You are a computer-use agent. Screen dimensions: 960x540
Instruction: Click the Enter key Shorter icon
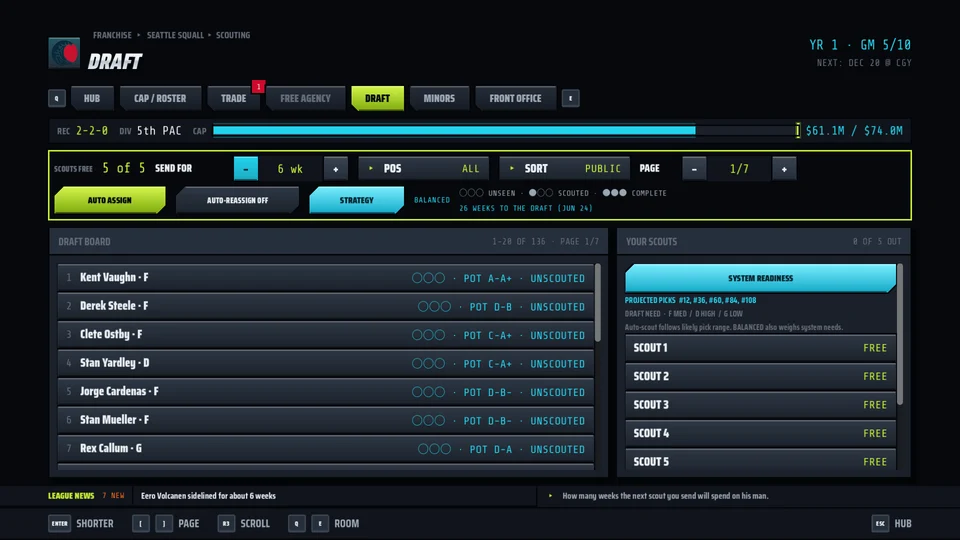pyautogui.click(x=59, y=523)
